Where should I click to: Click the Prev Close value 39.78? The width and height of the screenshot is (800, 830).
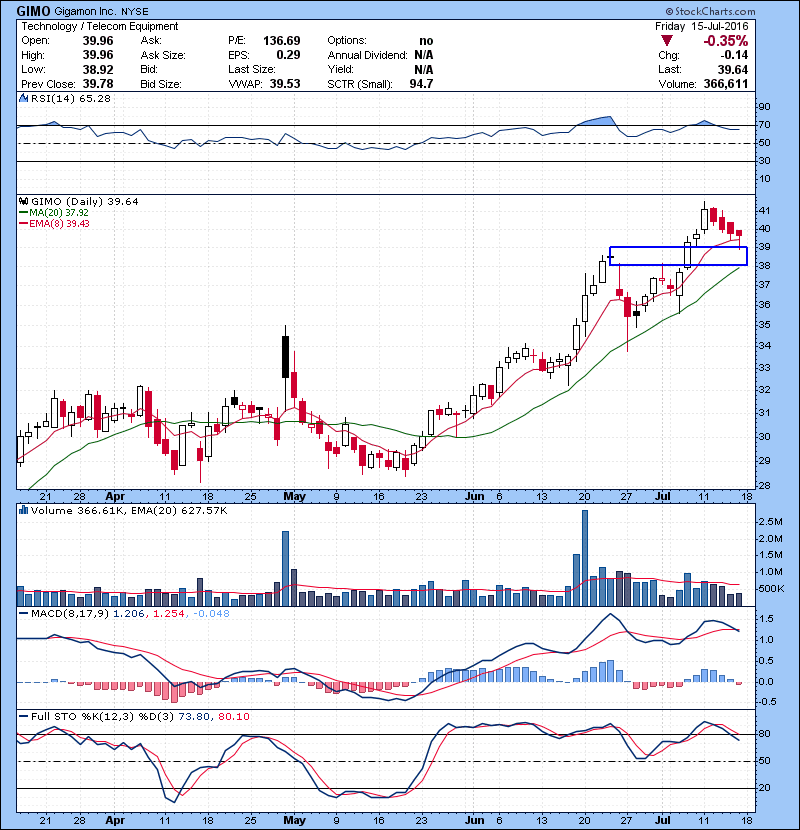(98, 84)
